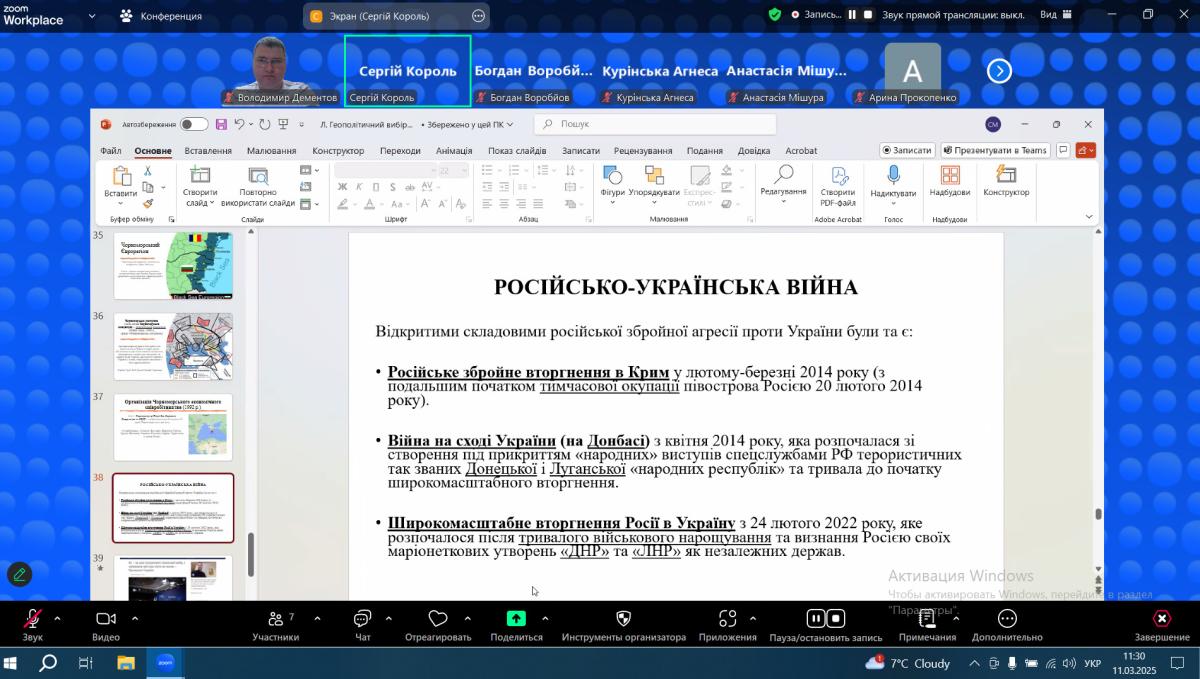Toggle the AutoSave switch

tap(194, 125)
